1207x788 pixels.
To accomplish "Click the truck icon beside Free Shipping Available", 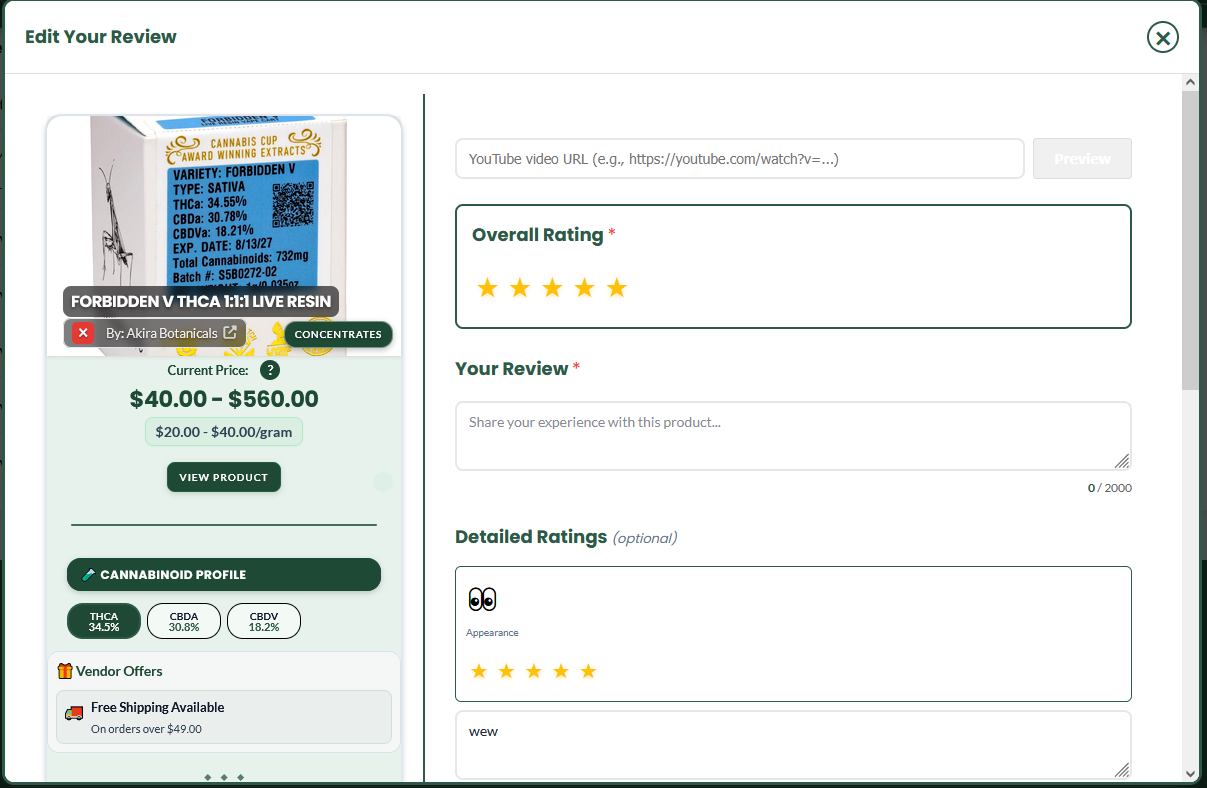I will click(73, 712).
